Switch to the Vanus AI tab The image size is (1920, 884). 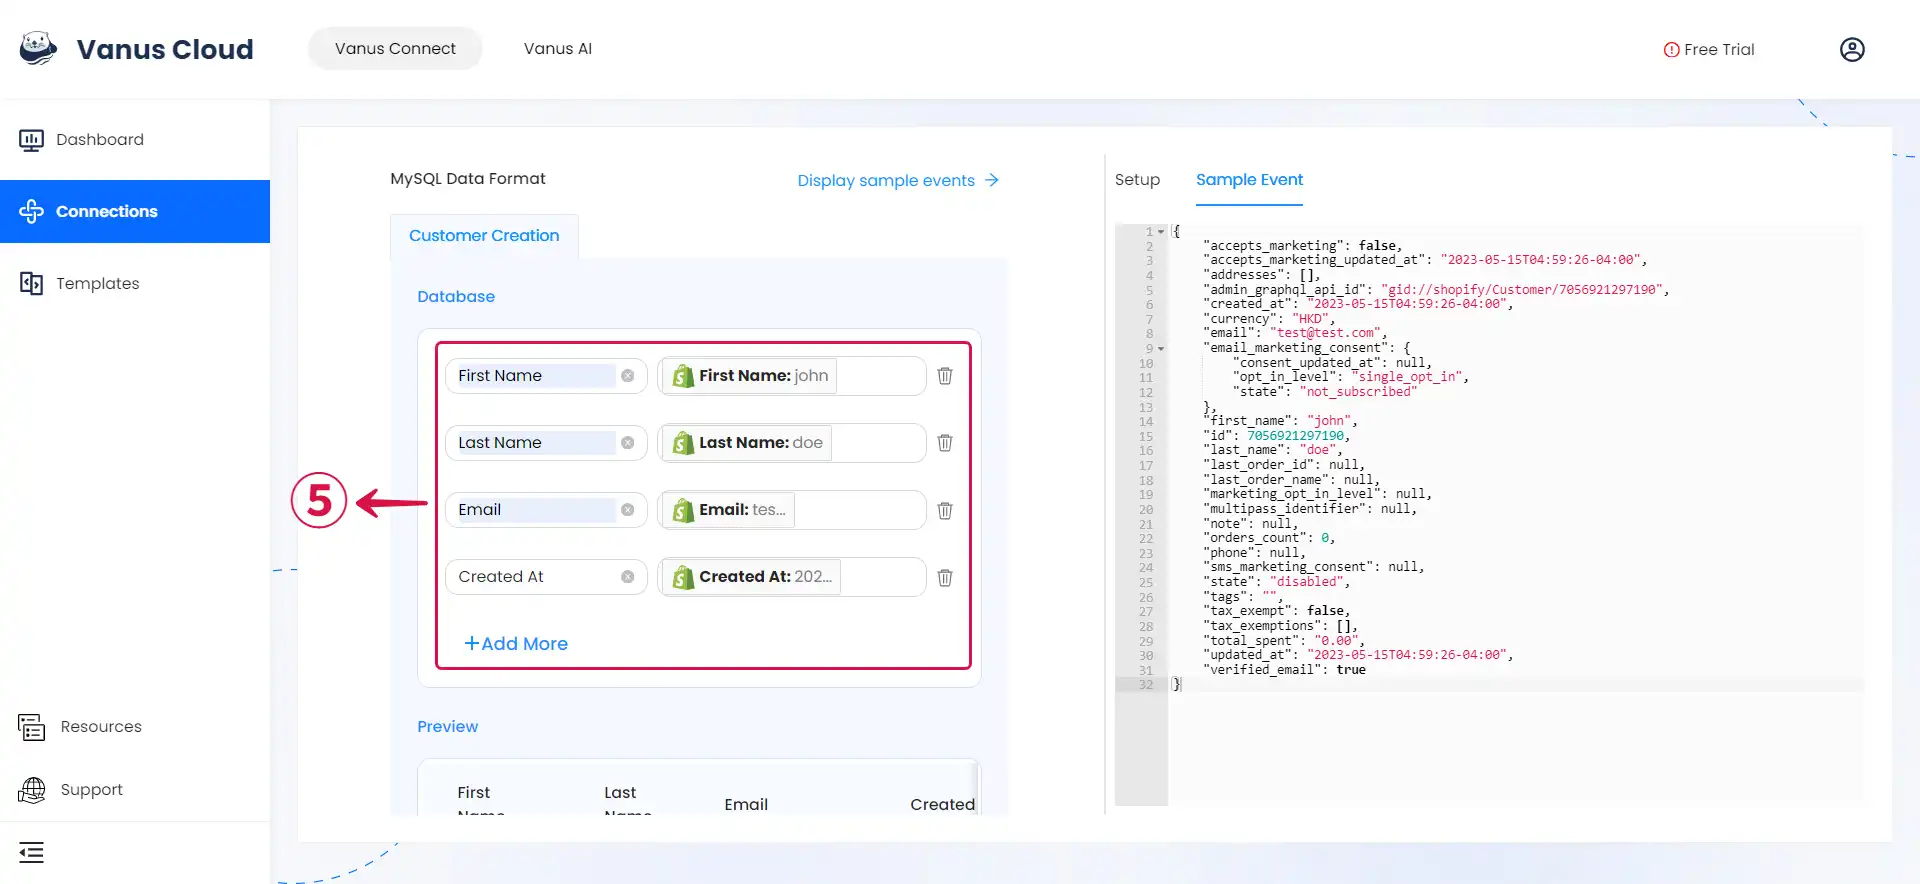tap(558, 48)
